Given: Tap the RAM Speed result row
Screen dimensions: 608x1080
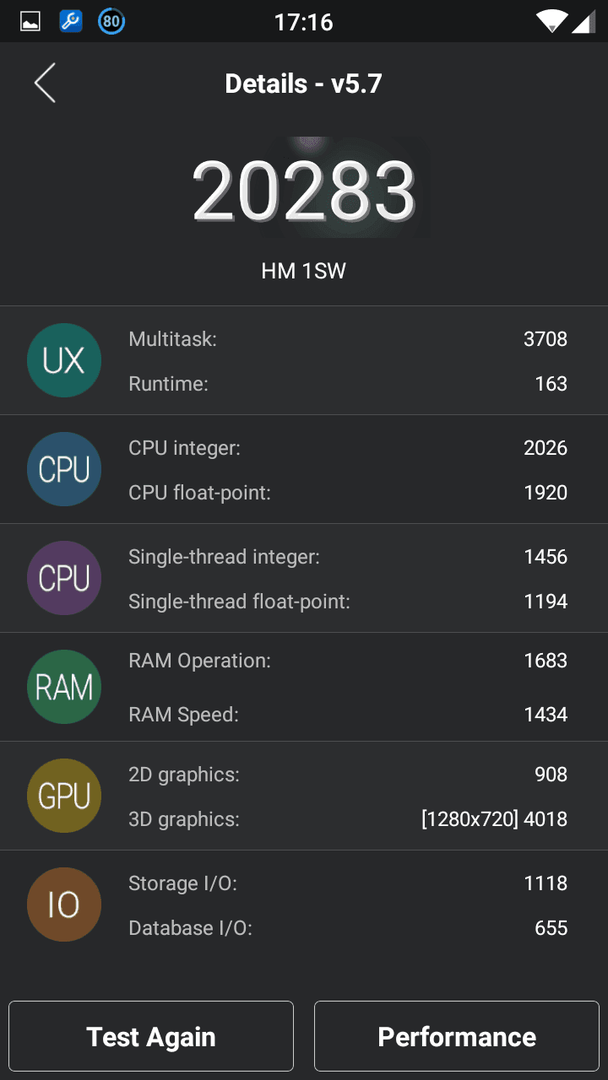Looking at the screenshot, I should click(x=348, y=715).
